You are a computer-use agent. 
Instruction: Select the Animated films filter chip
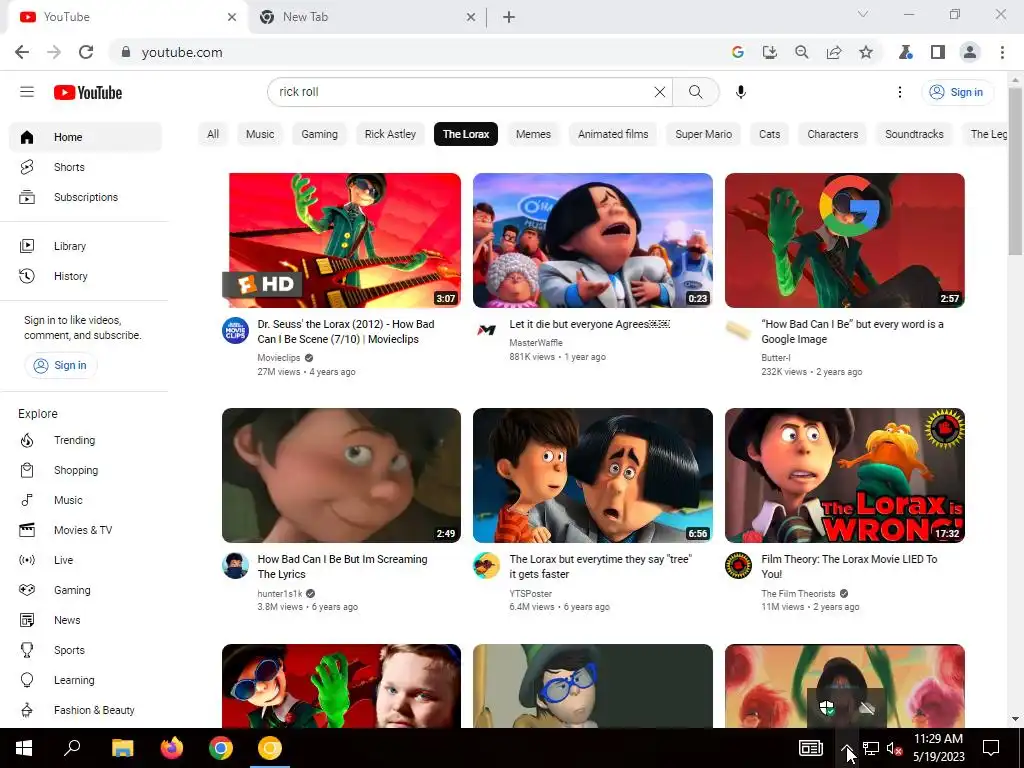[x=613, y=134]
